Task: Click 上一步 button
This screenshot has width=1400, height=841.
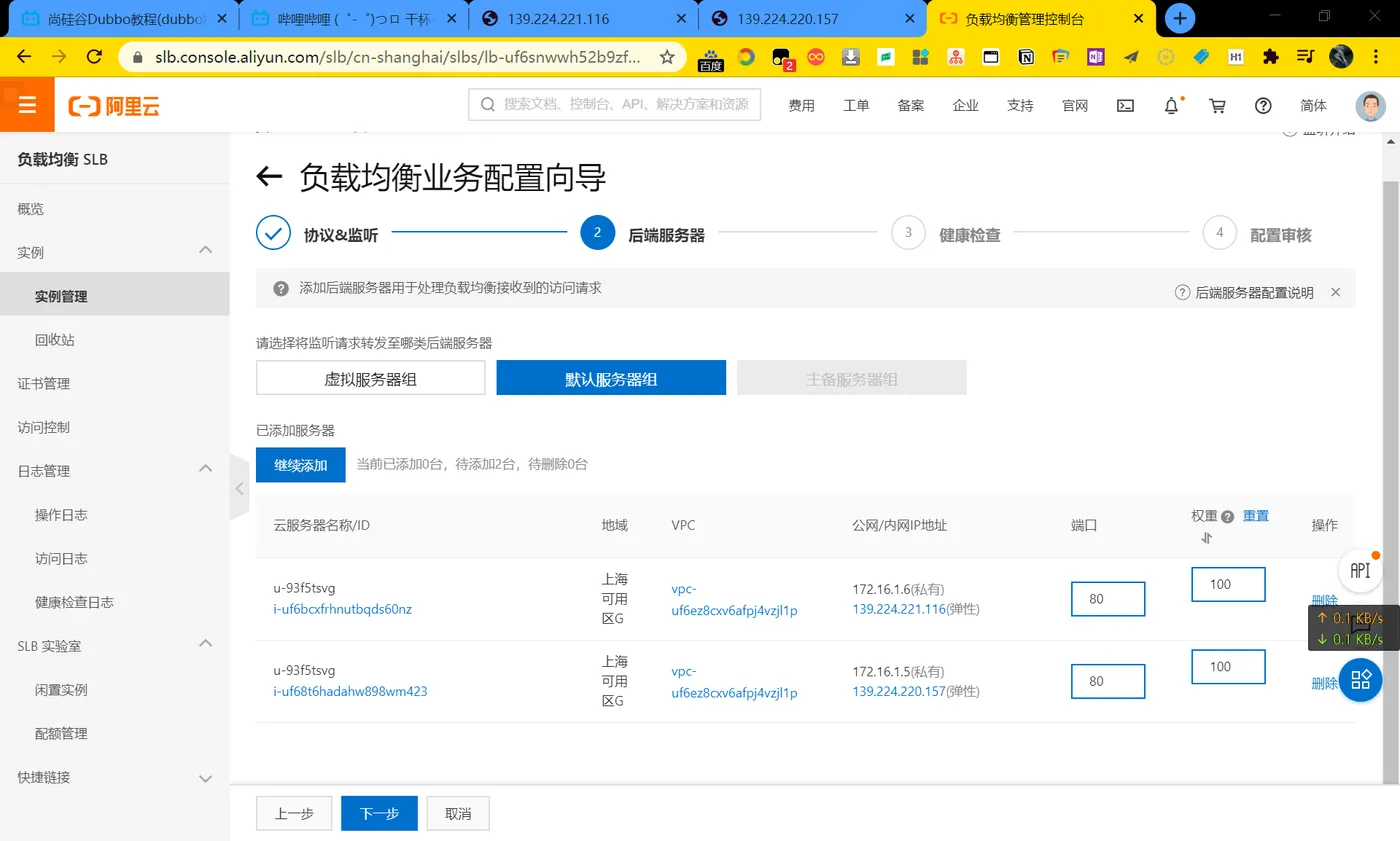Action: click(294, 814)
